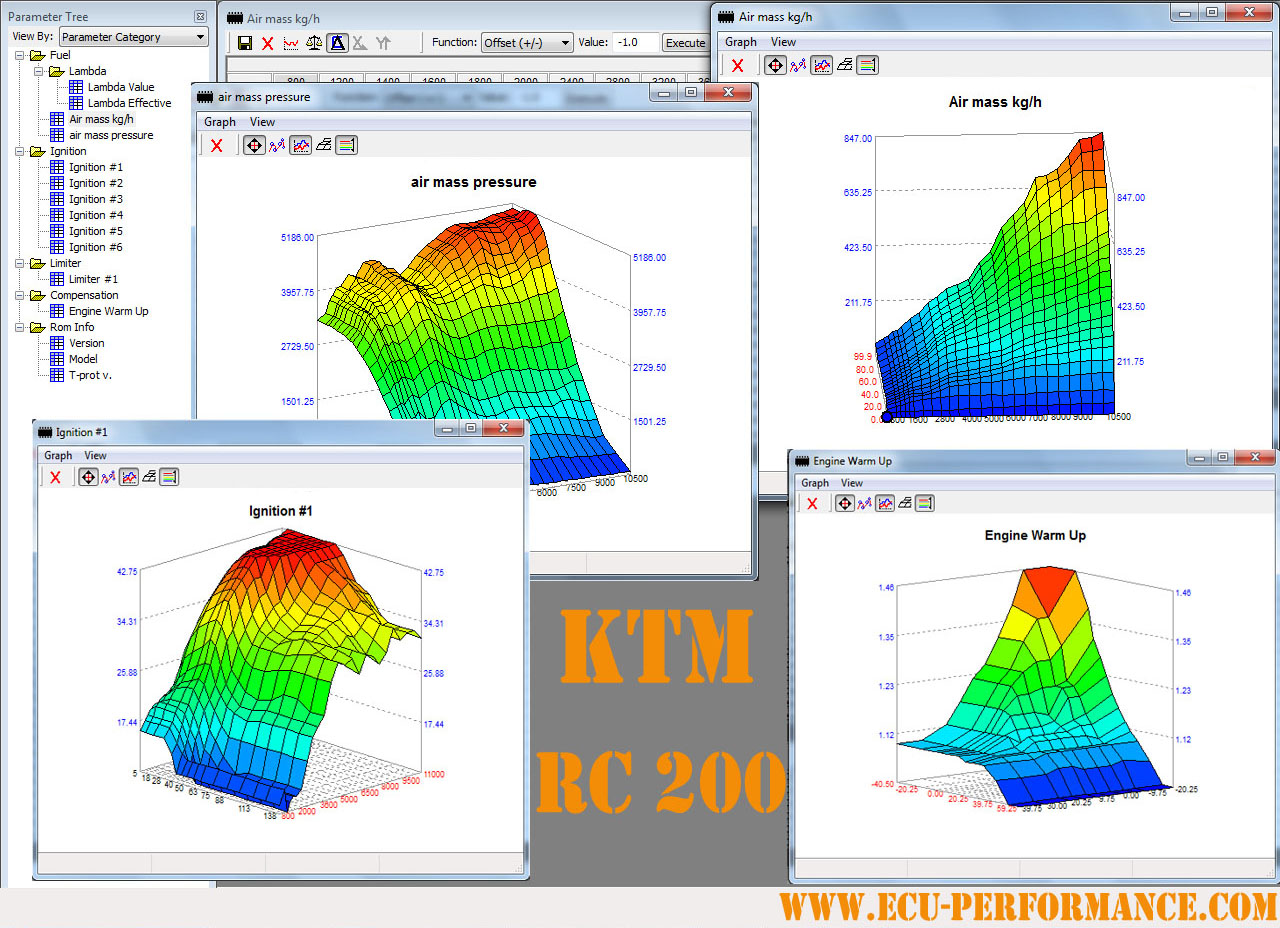
Task: Select Version under Rom Info
Action: pyautogui.click(x=86, y=343)
